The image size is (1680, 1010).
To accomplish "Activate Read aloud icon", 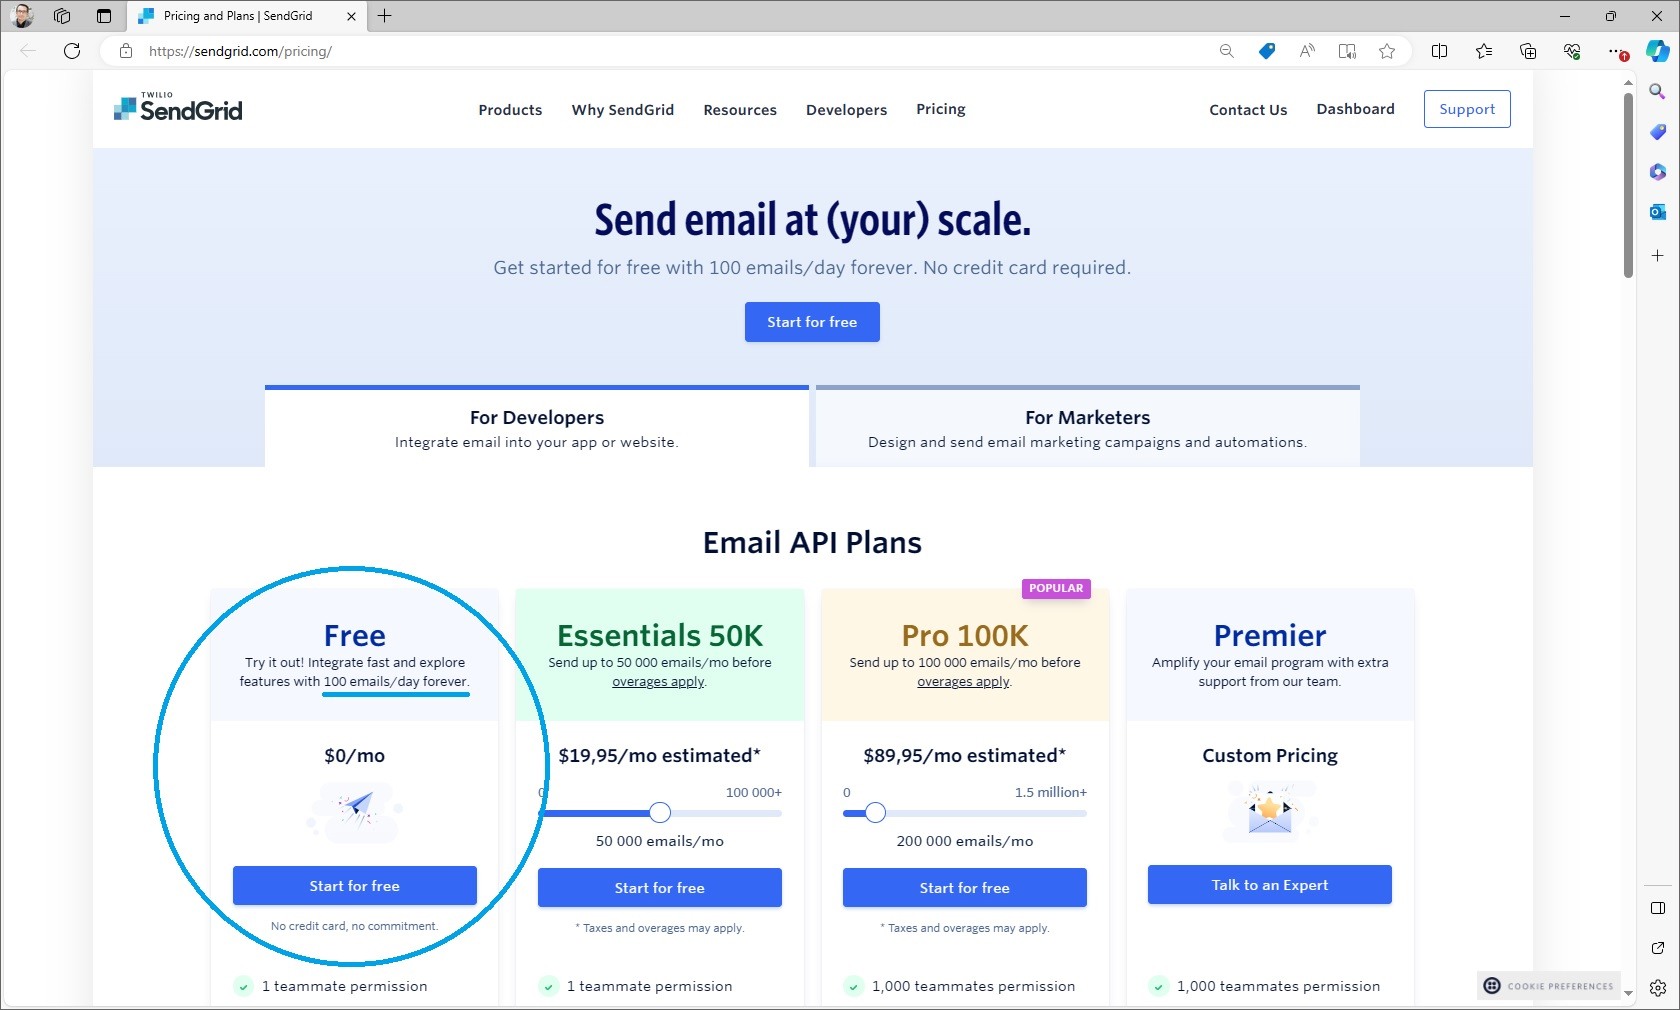I will click(x=1307, y=51).
